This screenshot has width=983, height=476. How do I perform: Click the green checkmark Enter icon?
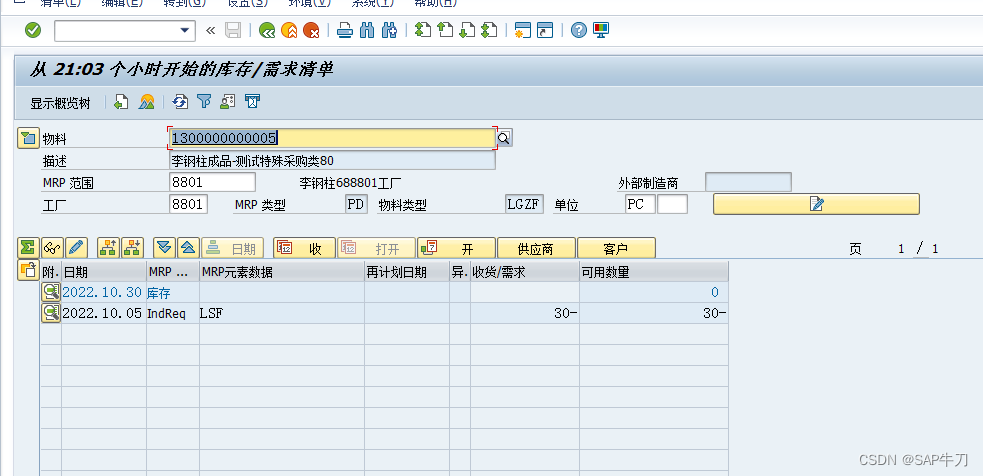(x=33, y=30)
